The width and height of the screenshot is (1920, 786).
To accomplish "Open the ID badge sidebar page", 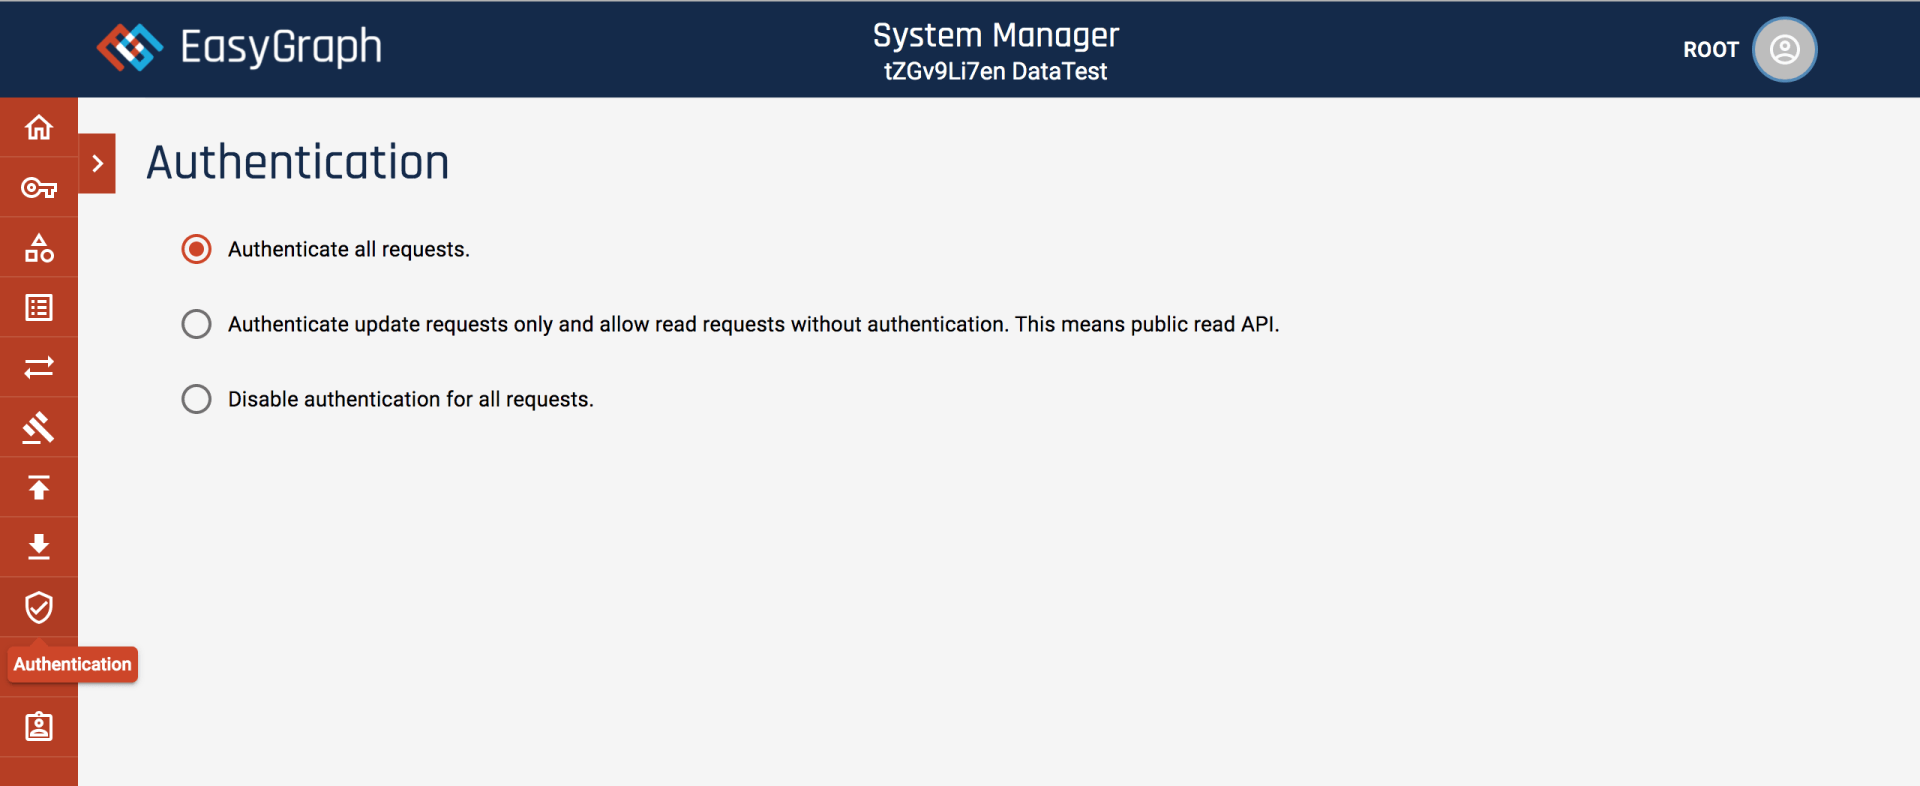I will [39, 727].
